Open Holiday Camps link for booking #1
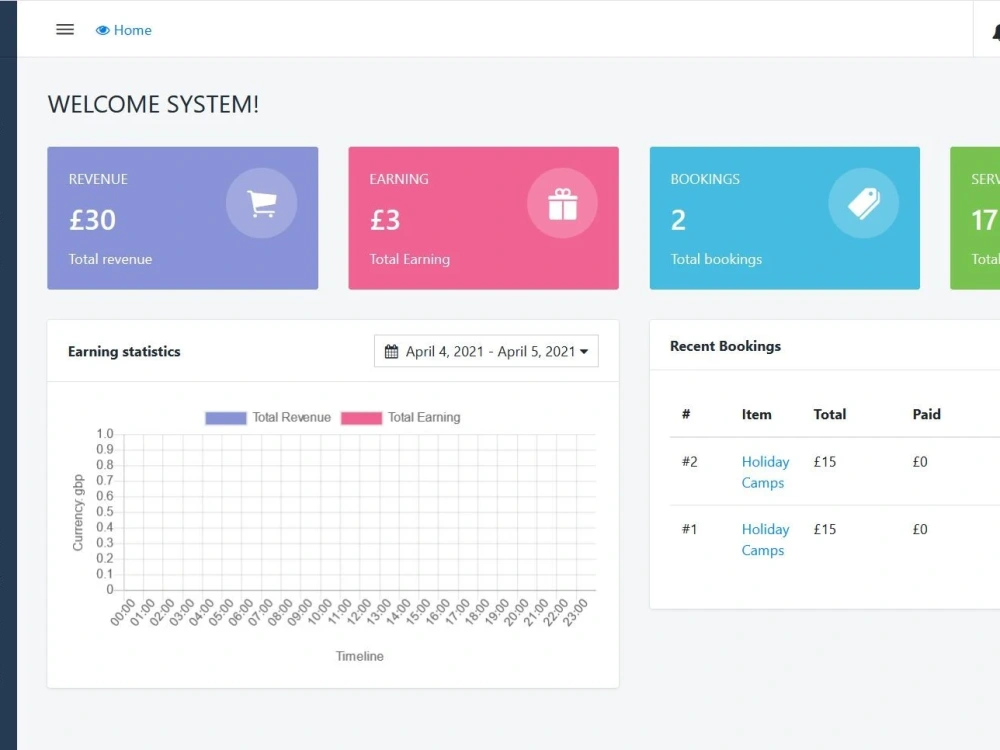Screen dimensions: 1000x750 pyautogui.click(x=764, y=540)
